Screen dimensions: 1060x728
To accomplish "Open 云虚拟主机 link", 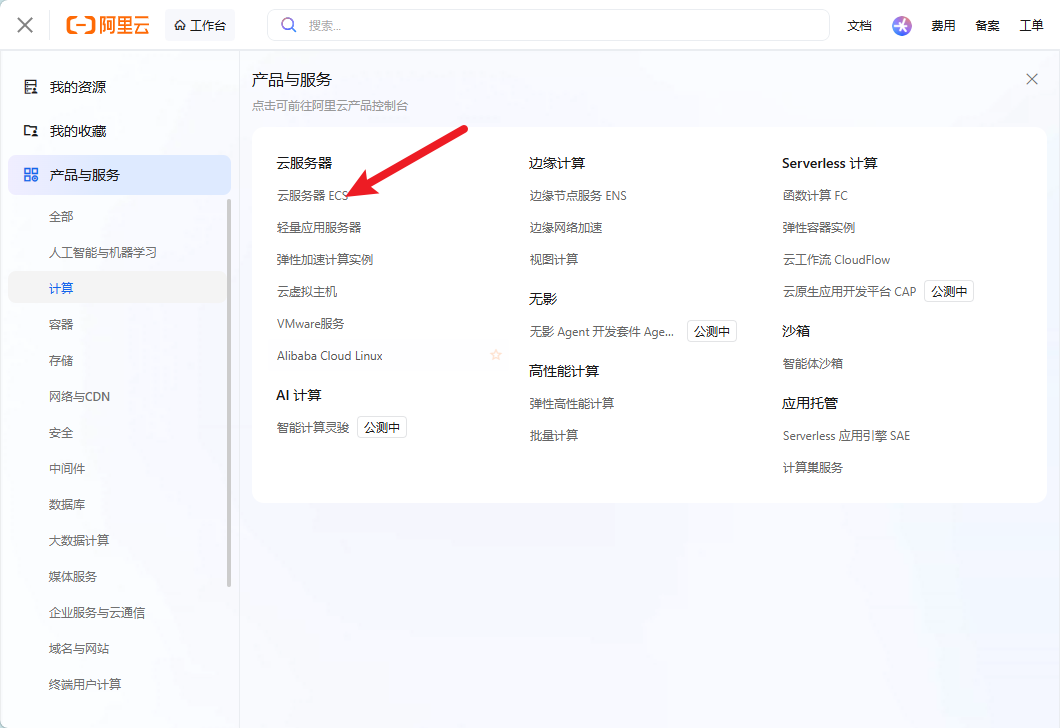I will click(x=307, y=291).
